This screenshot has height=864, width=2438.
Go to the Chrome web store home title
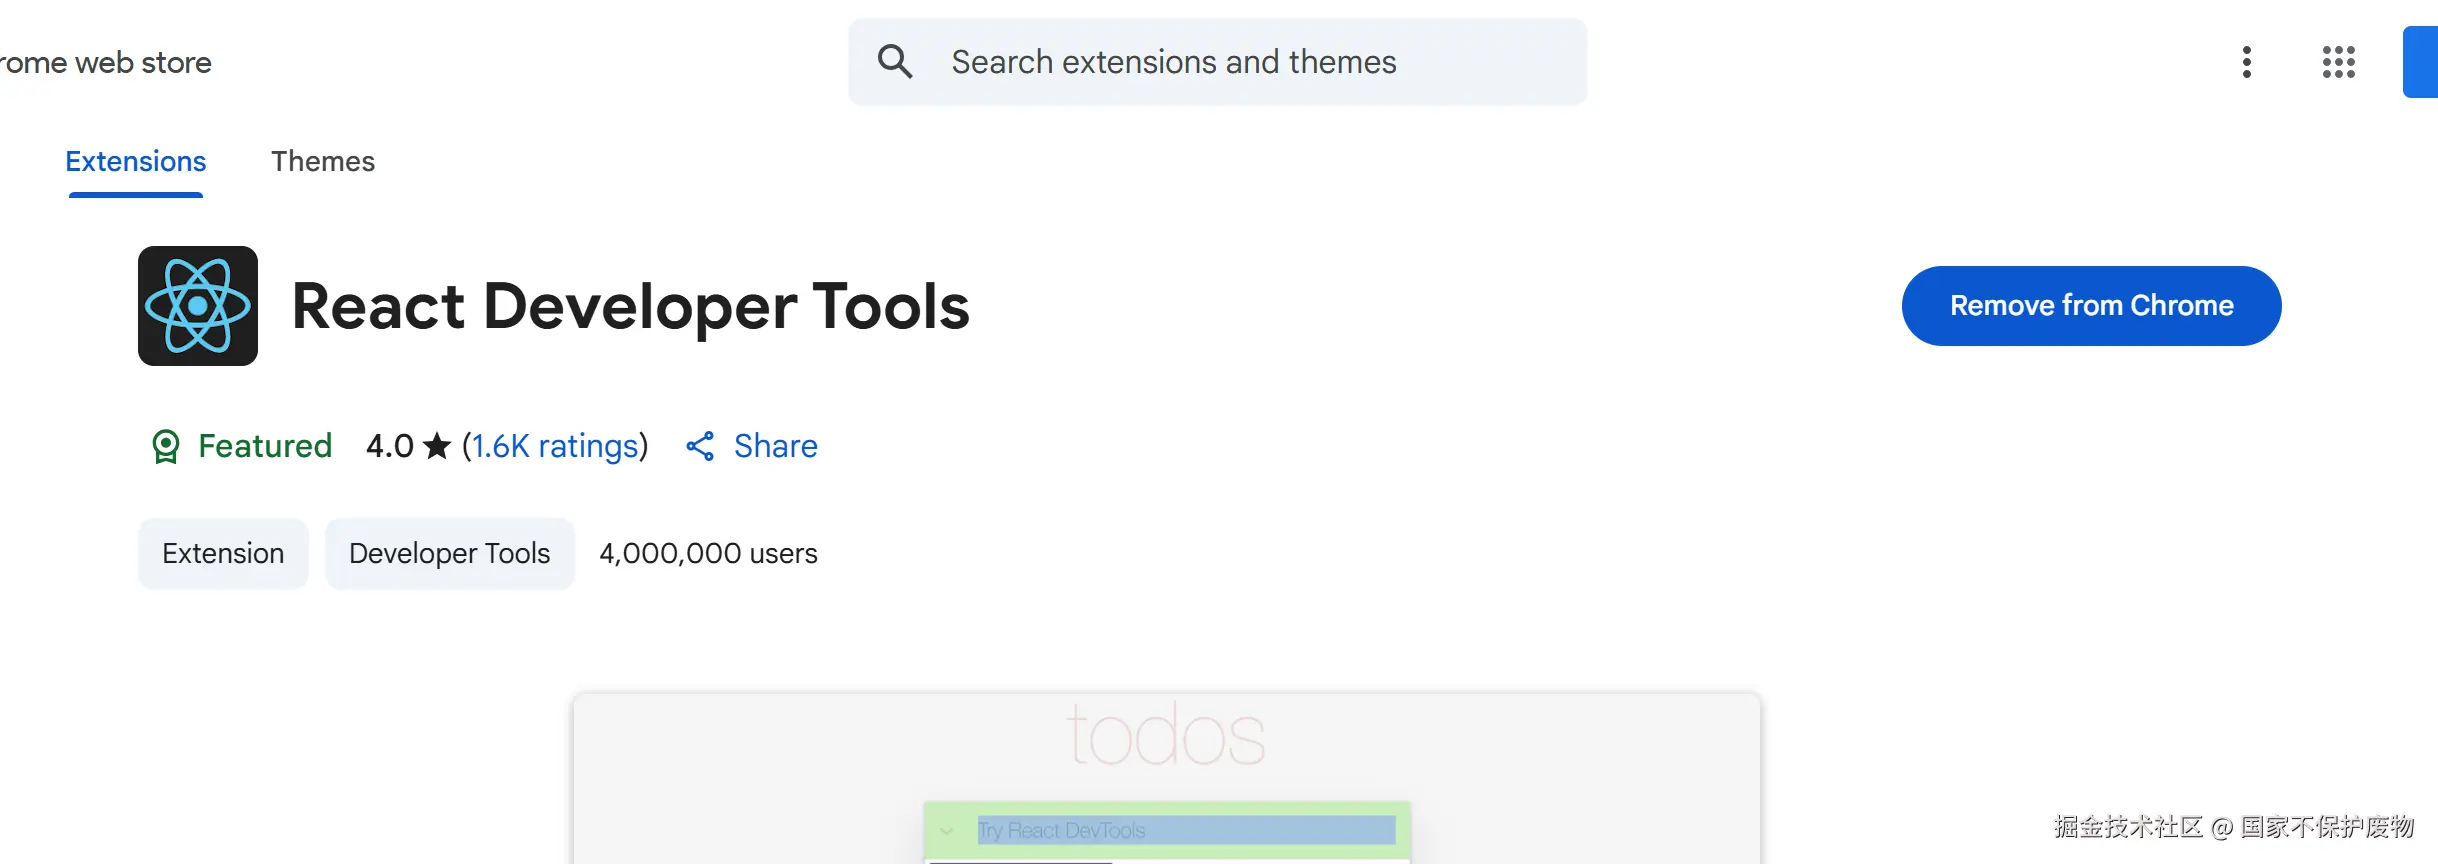pos(106,63)
